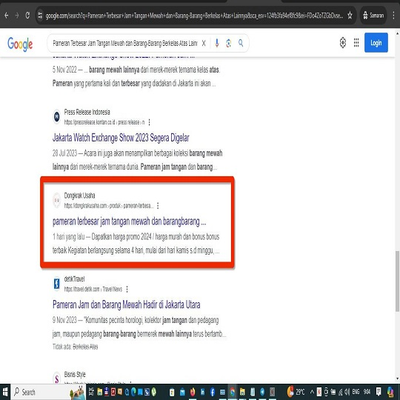Open Google quick settings gear
This screenshot has width=400, height=400.
[343, 43]
